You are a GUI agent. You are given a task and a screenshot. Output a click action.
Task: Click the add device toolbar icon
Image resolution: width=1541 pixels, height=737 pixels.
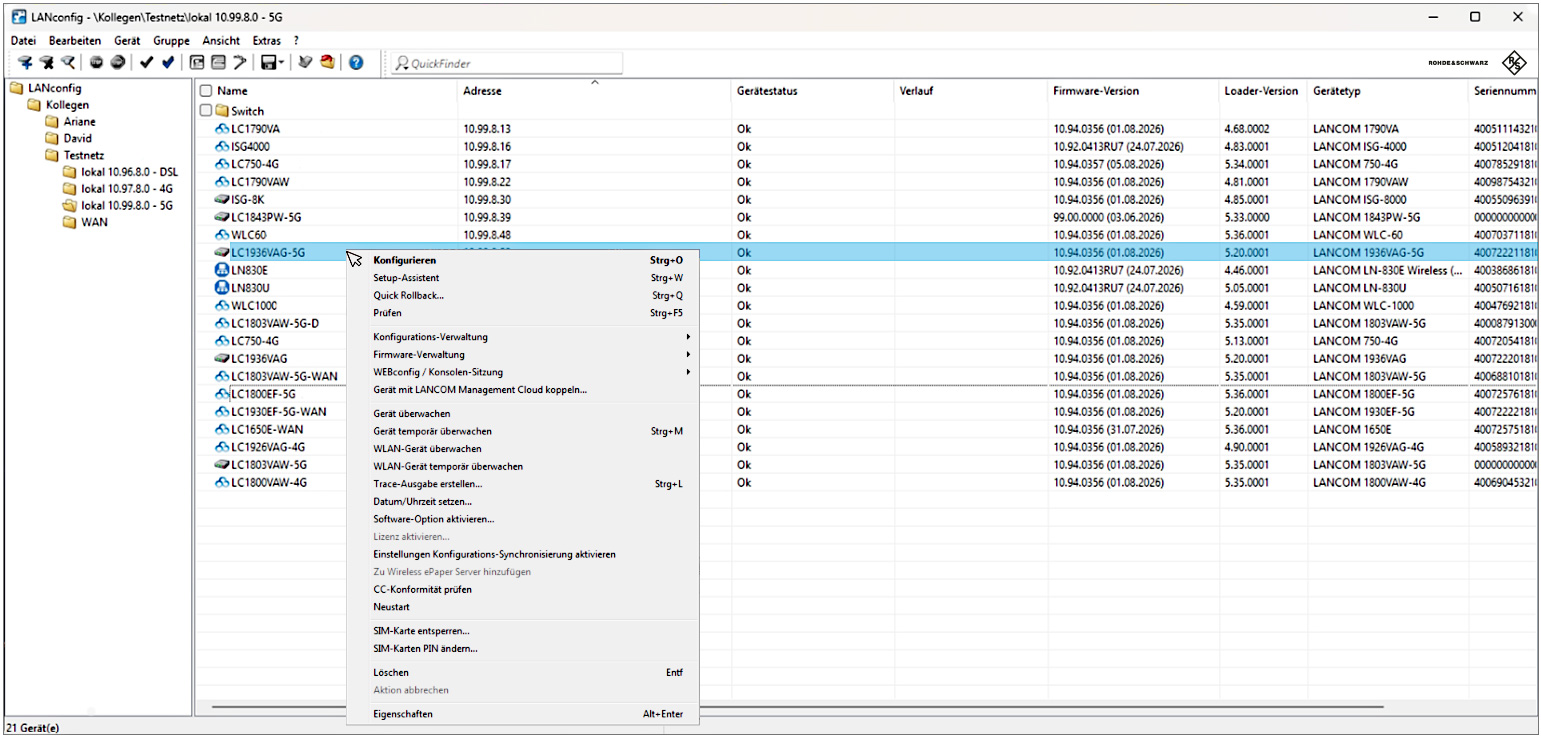(25, 62)
